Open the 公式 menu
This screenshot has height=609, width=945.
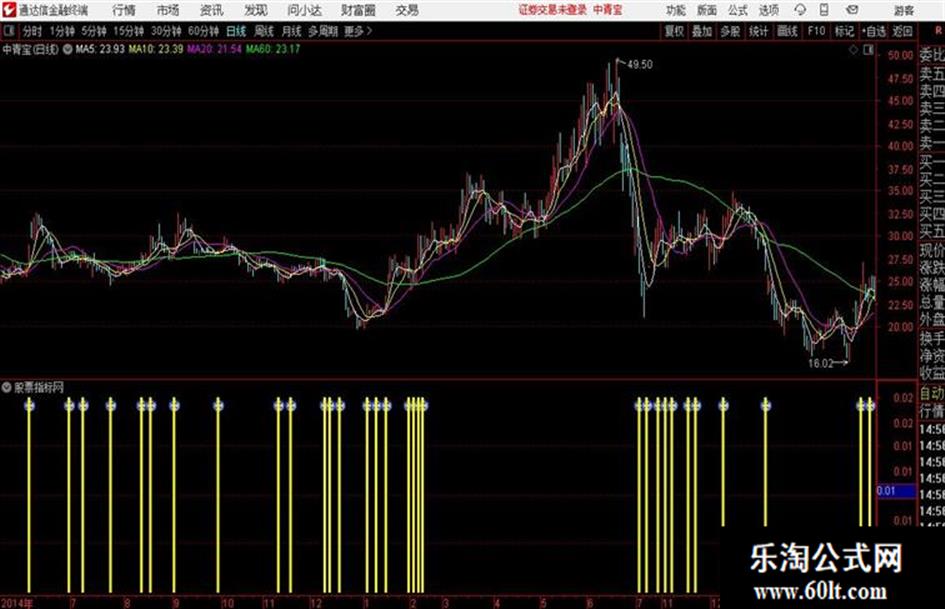click(x=737, y=10)
